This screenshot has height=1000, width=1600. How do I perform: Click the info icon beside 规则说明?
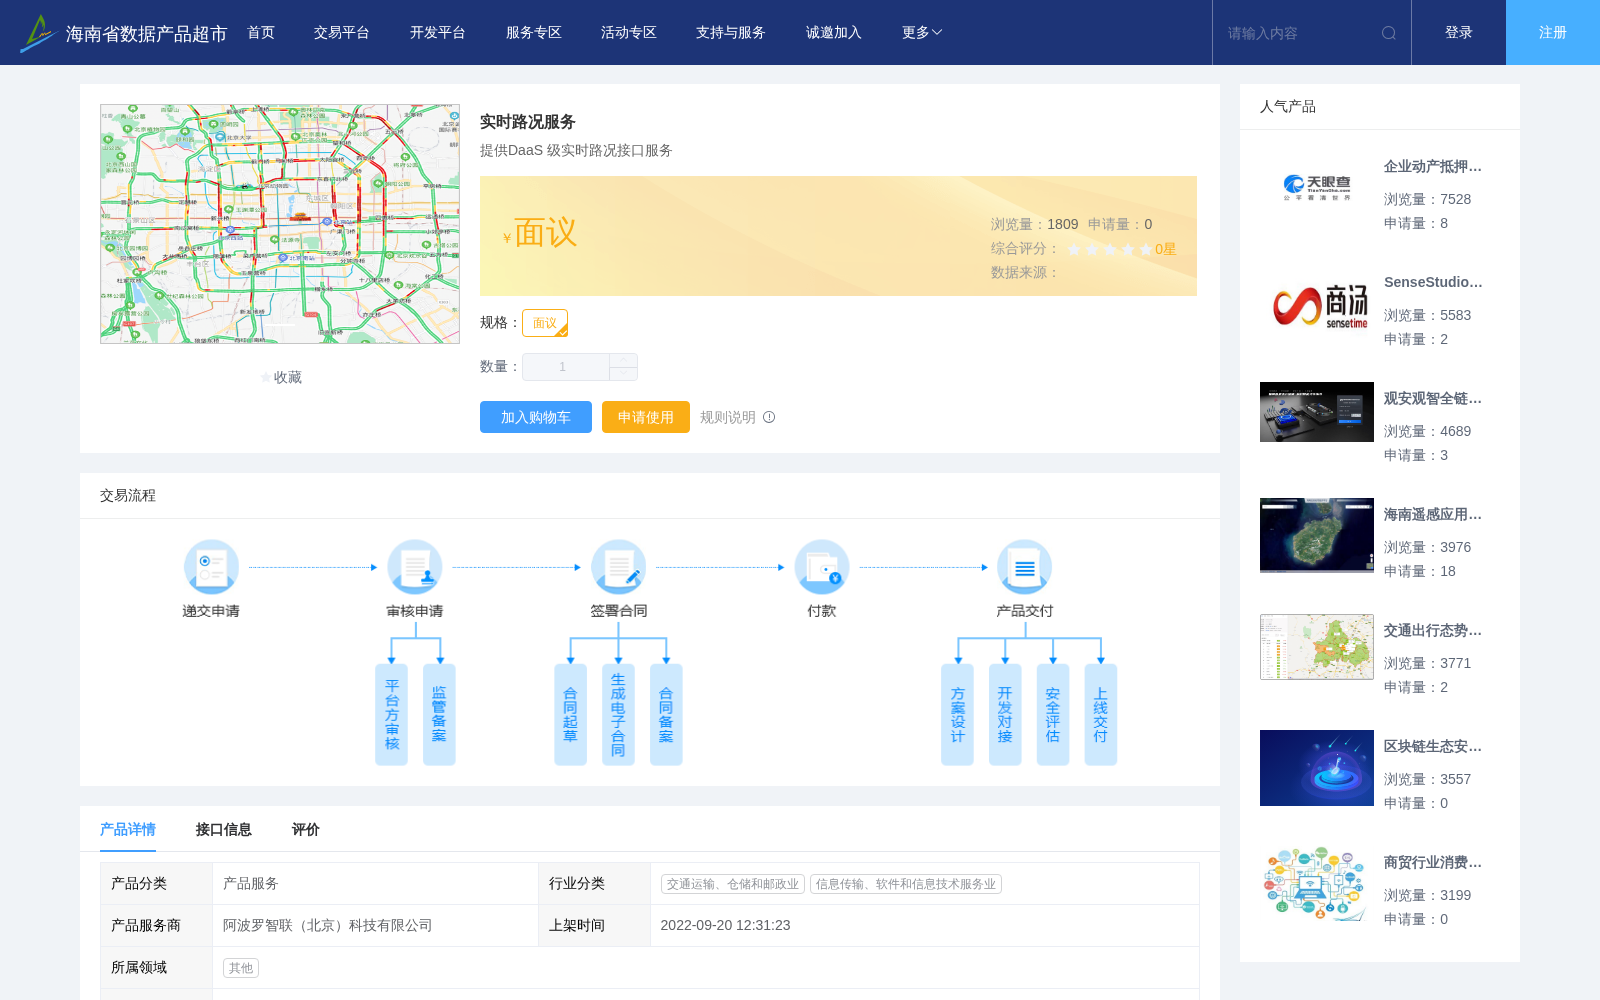[x=769, y=417]
